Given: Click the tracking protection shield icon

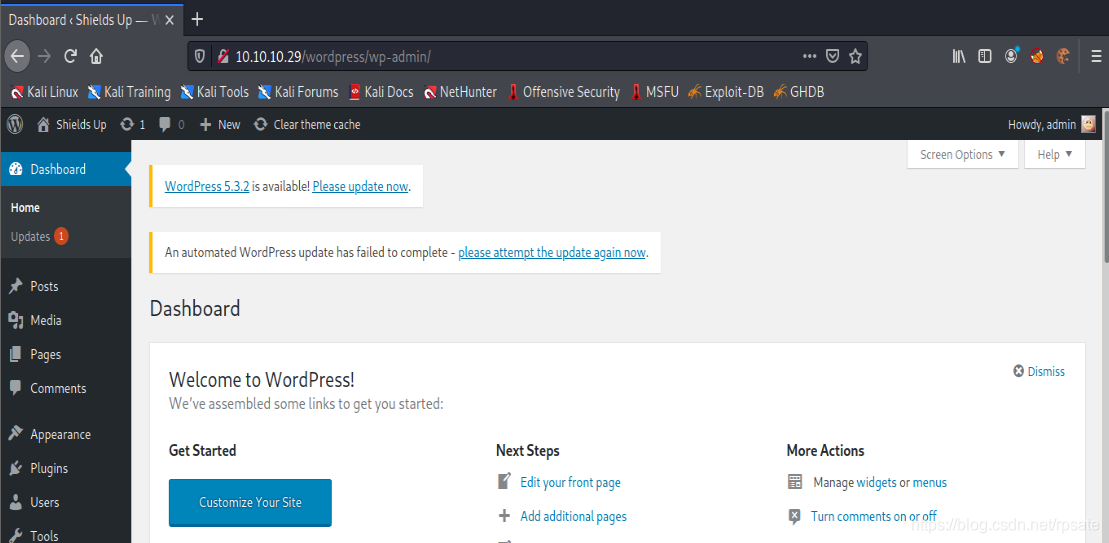Looking at the screenshot, I should [200, 57].
